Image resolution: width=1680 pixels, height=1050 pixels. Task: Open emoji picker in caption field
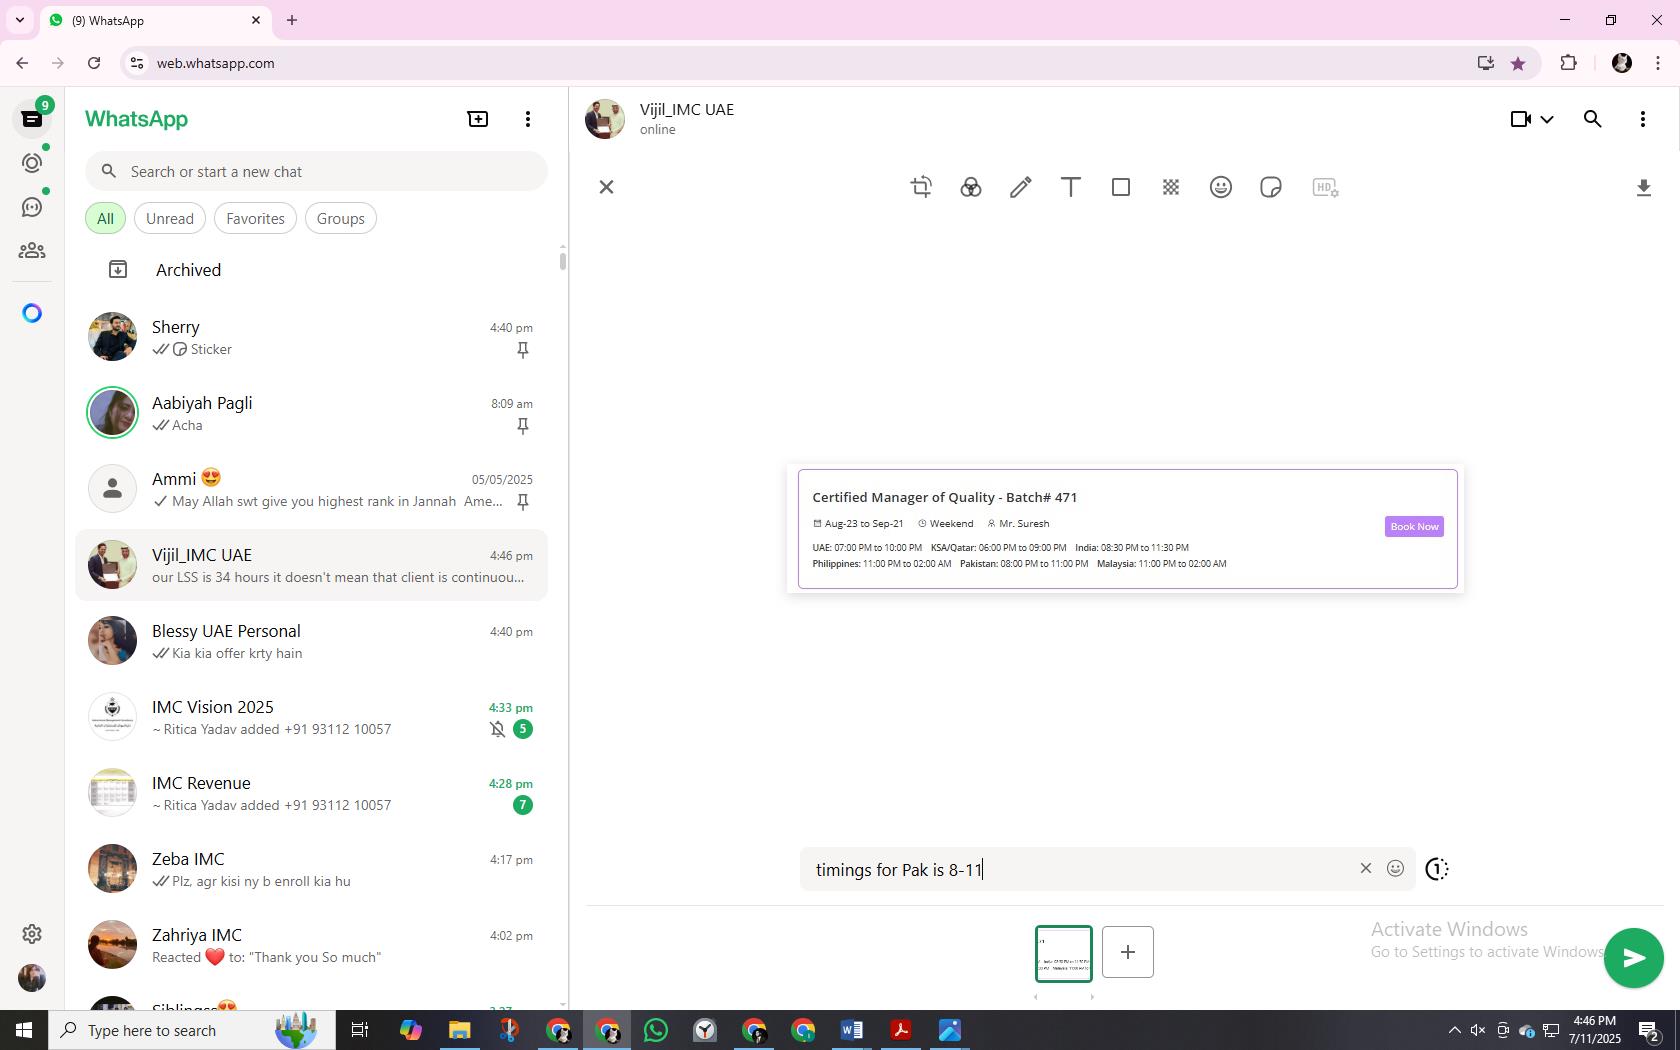coord(1395,868)
